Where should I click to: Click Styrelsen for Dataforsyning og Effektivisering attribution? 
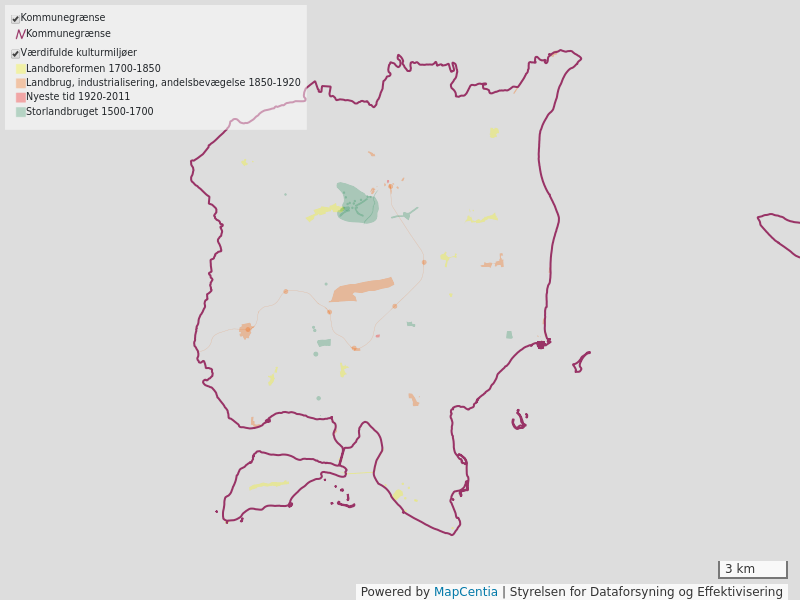click(646, 592)
